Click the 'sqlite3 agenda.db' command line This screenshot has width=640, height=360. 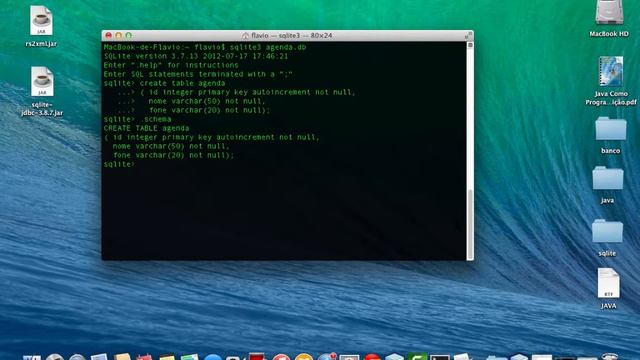[204, 47]
